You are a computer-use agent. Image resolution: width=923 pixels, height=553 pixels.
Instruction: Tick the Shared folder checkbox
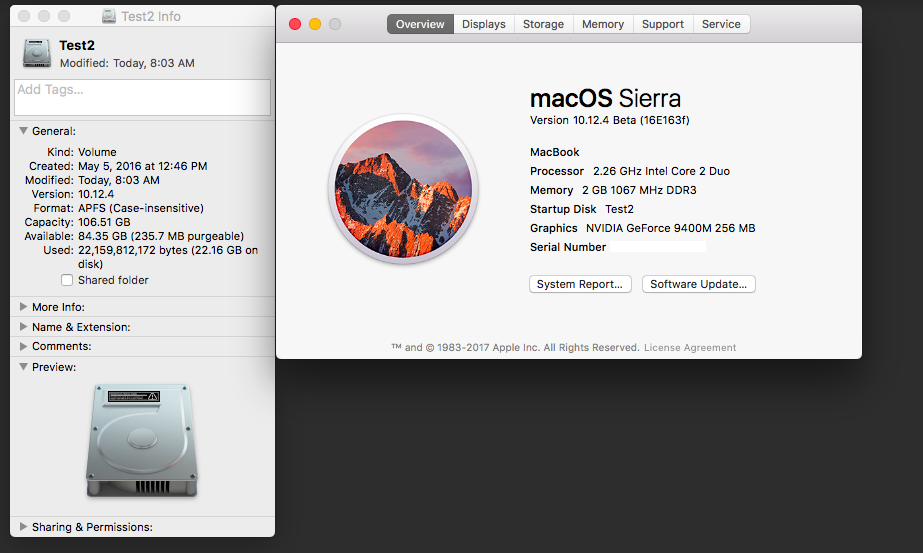click(x=67, y=280)
